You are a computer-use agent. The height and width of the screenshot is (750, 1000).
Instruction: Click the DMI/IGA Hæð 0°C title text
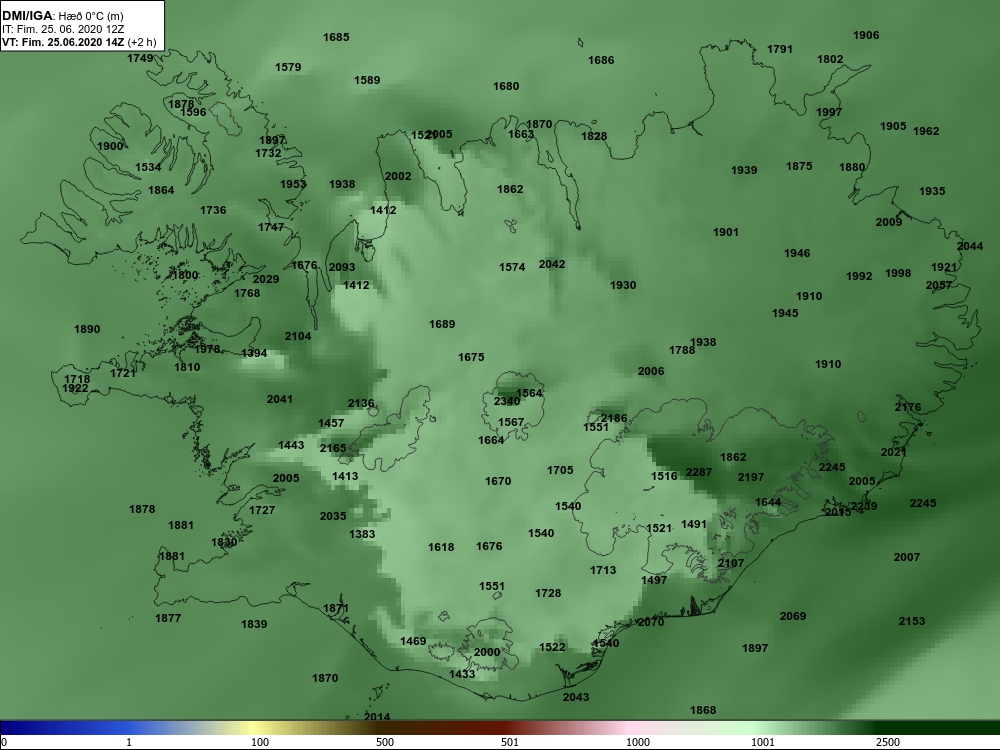click(x=62, y=16)
